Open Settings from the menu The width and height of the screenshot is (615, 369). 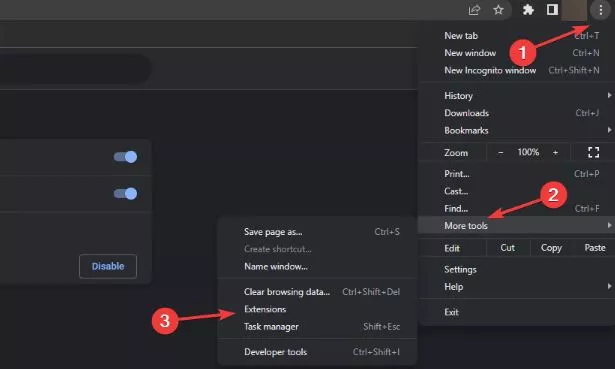517,269
